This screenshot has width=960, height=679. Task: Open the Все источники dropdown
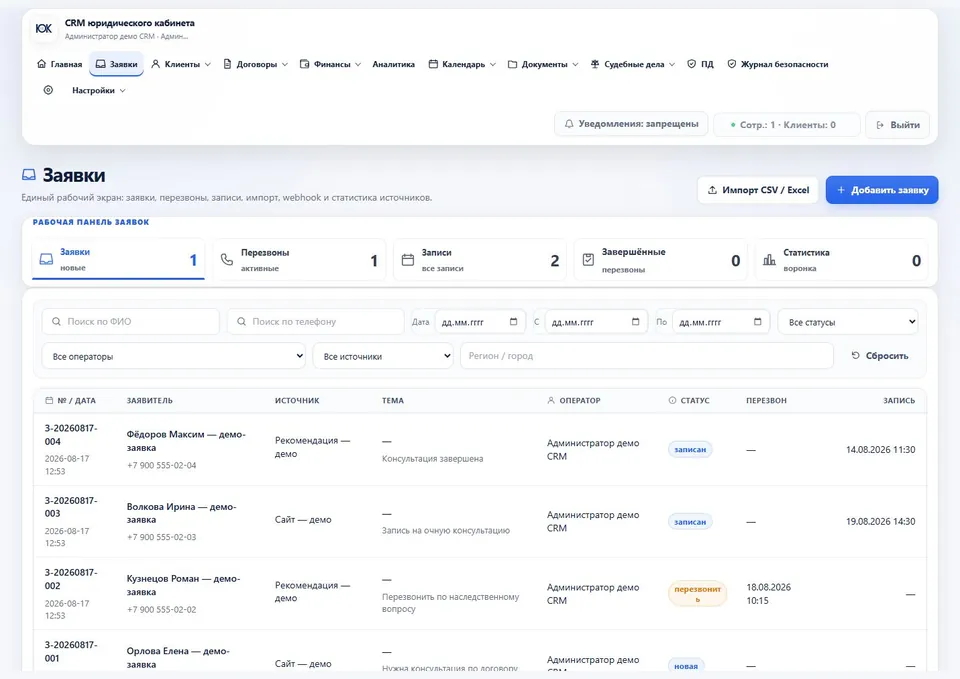(x=383, y=356)
